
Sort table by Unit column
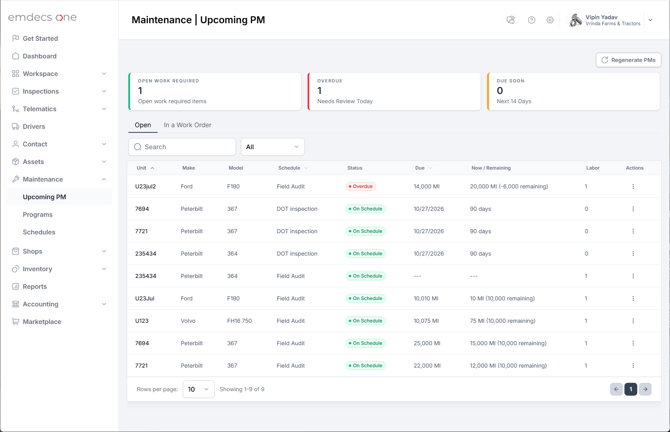pos(145,168)
